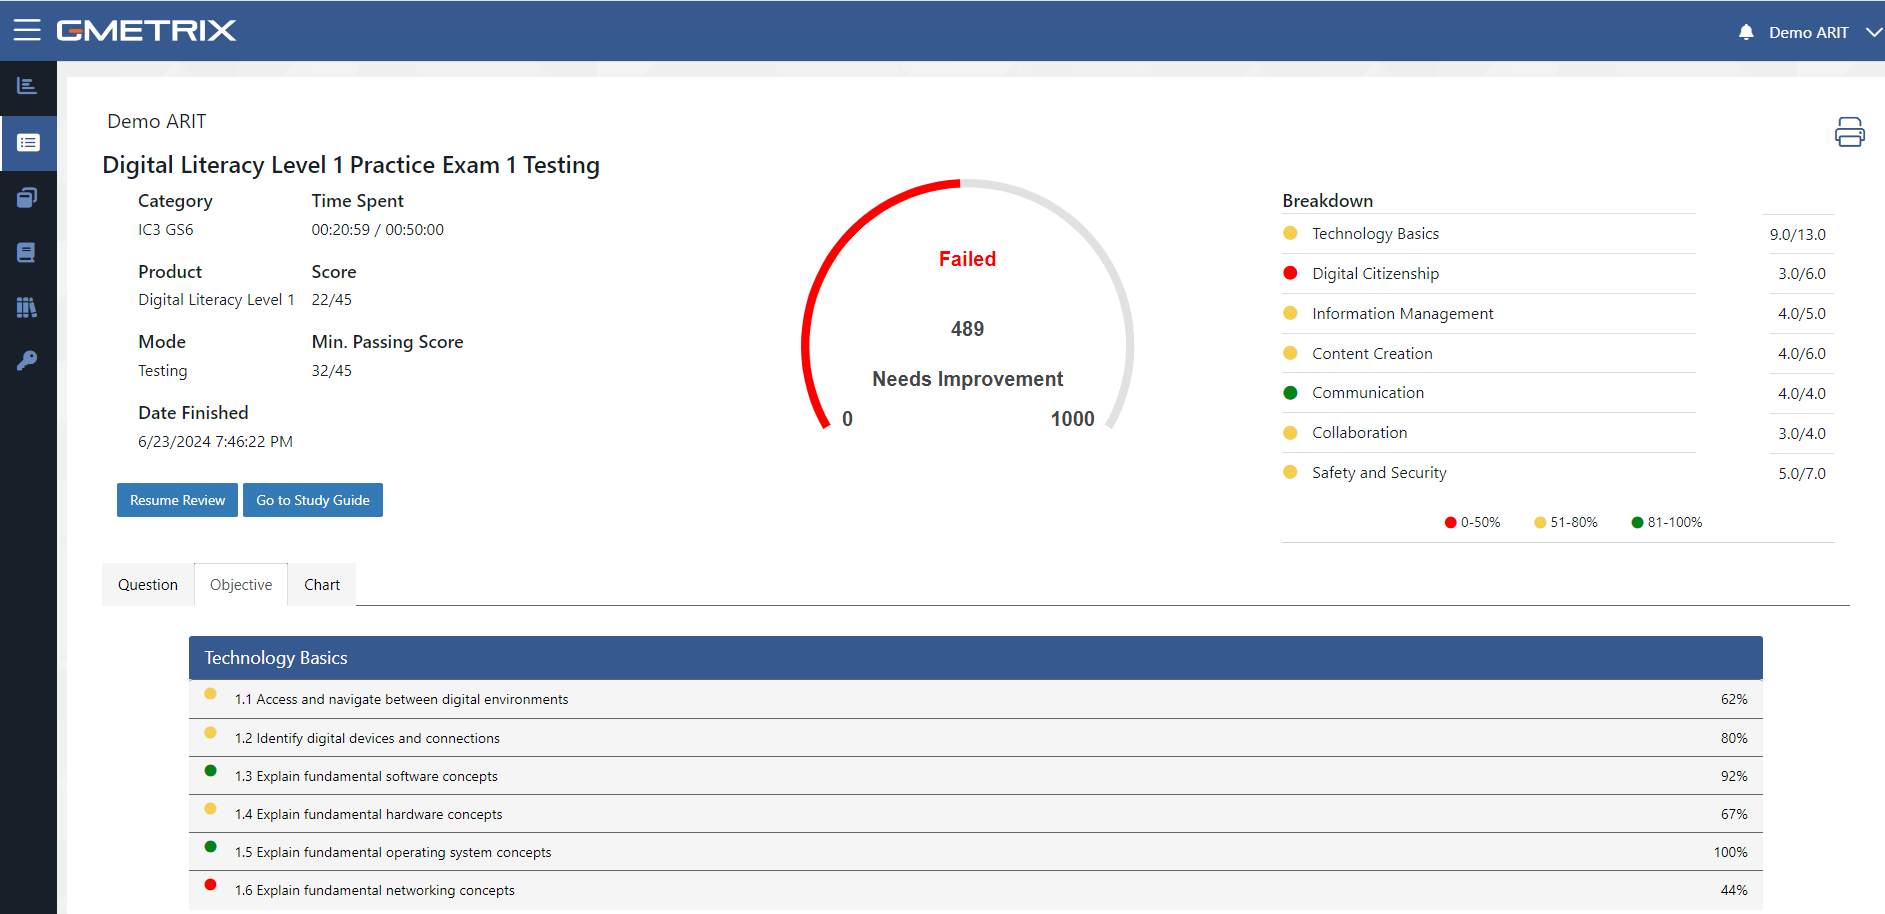Image resolution: width=1885 pixels, height=914 pixels.
Task: Click Go to Study Guide button
Action: (313, 500)
